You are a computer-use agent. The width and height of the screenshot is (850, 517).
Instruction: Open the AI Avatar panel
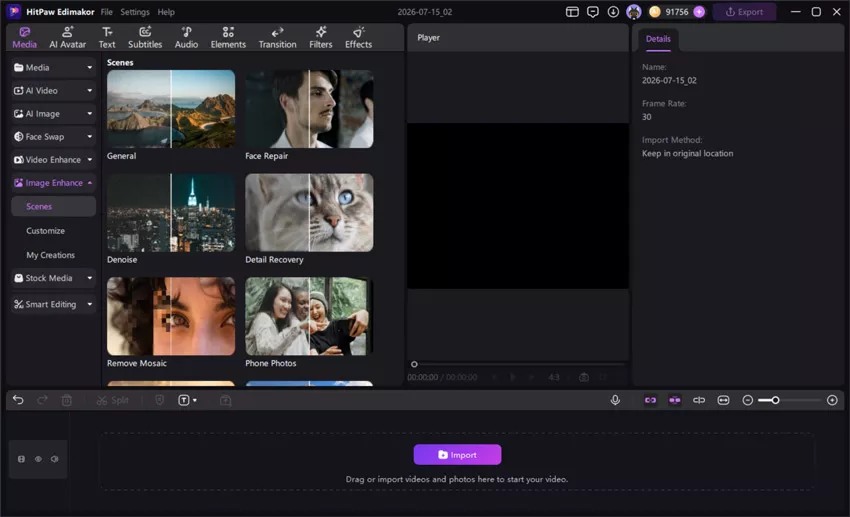(67, 37)
